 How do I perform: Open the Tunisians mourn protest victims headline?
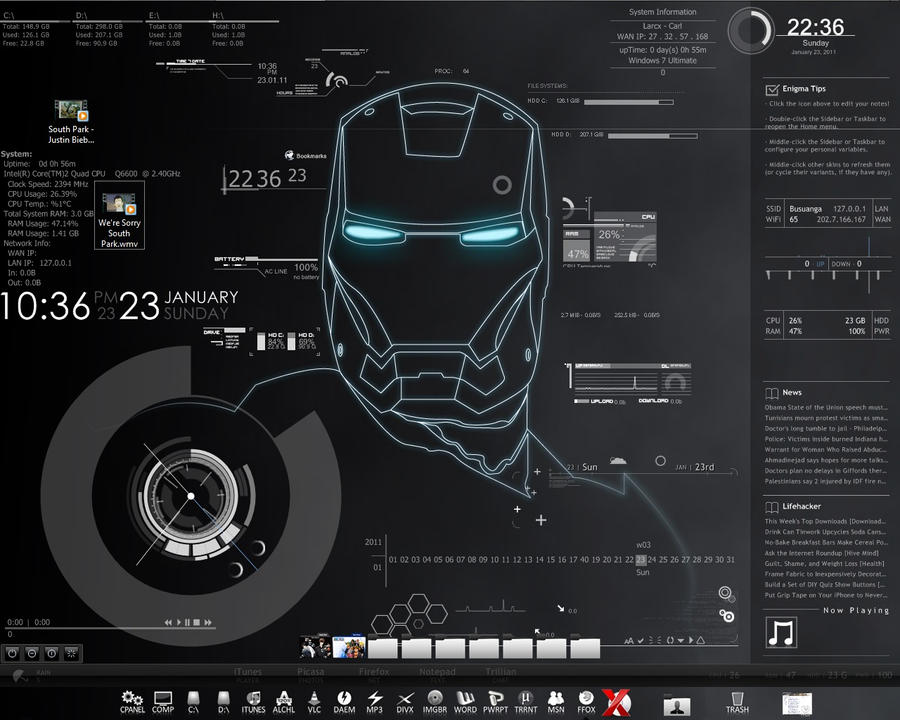coord(826,418)
